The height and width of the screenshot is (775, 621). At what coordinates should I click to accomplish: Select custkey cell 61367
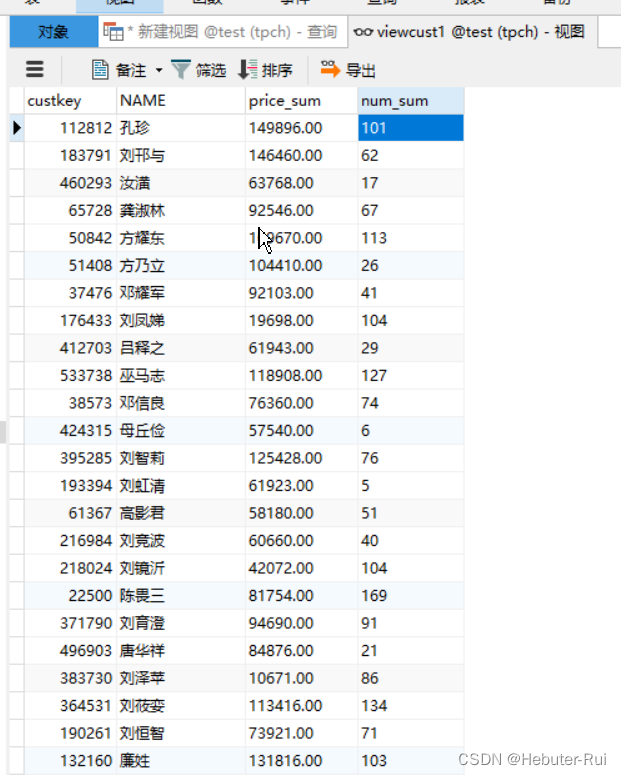[x=70, y=513]
